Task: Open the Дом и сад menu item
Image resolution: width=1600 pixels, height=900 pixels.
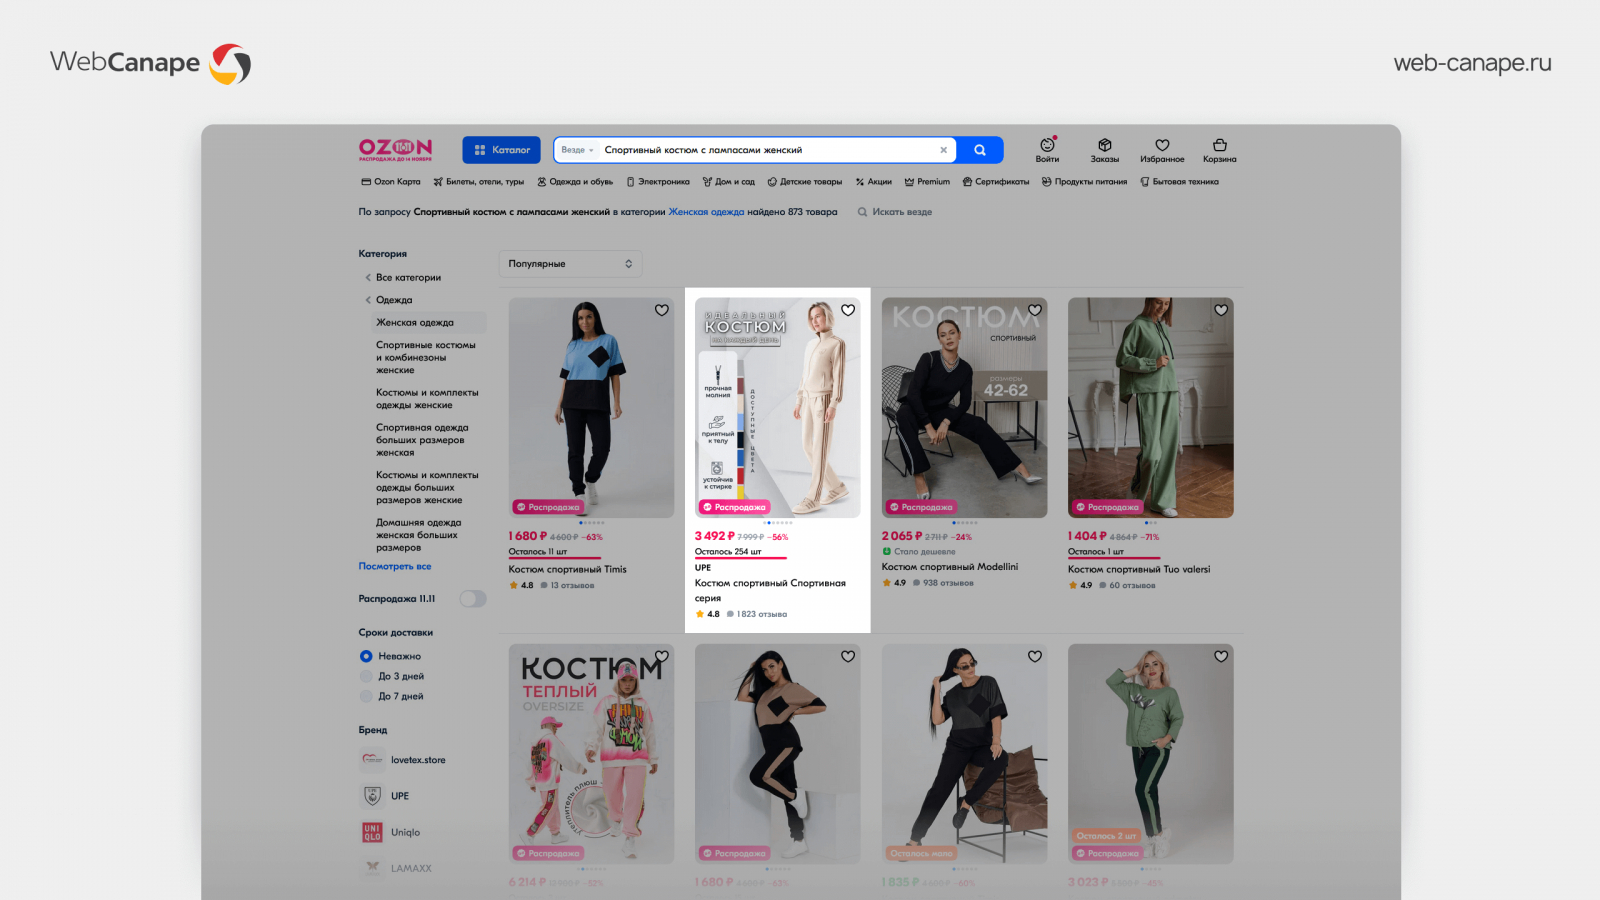Action: tap(729, 182)
